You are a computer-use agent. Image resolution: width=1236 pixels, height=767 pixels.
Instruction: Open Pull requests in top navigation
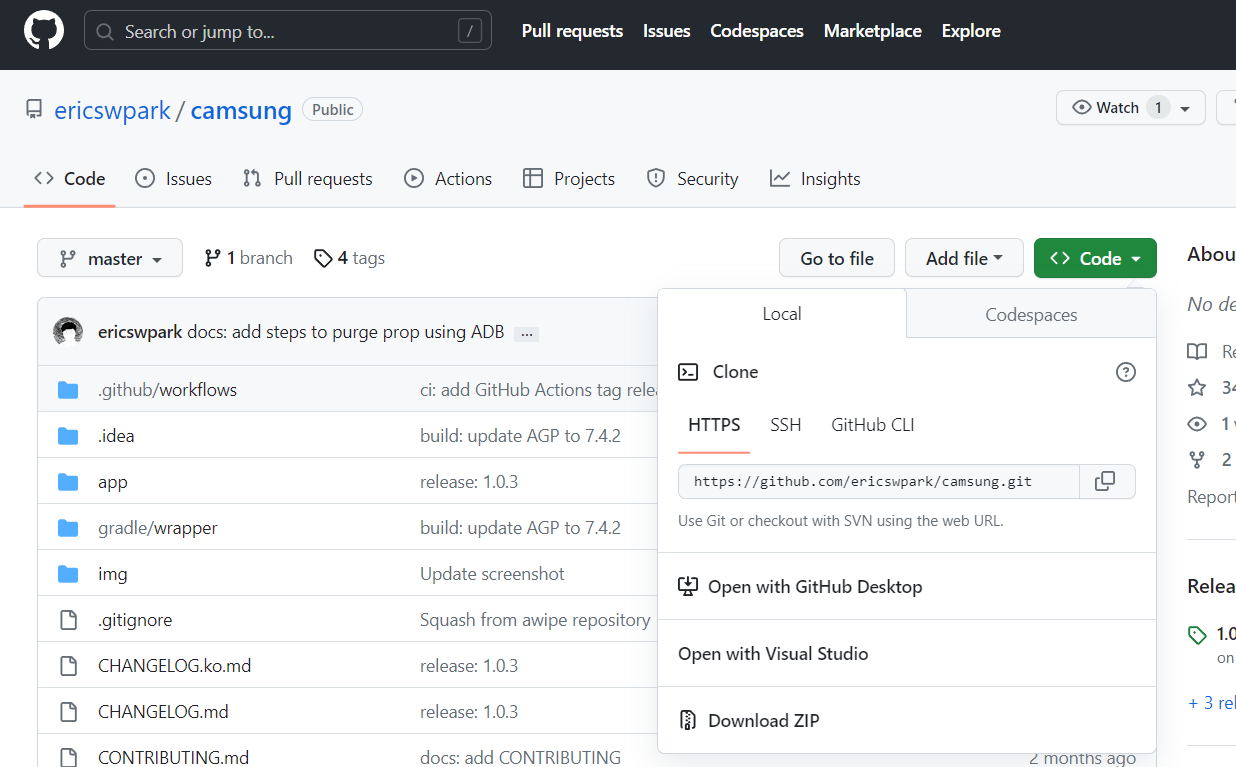(x=572, y=31)
